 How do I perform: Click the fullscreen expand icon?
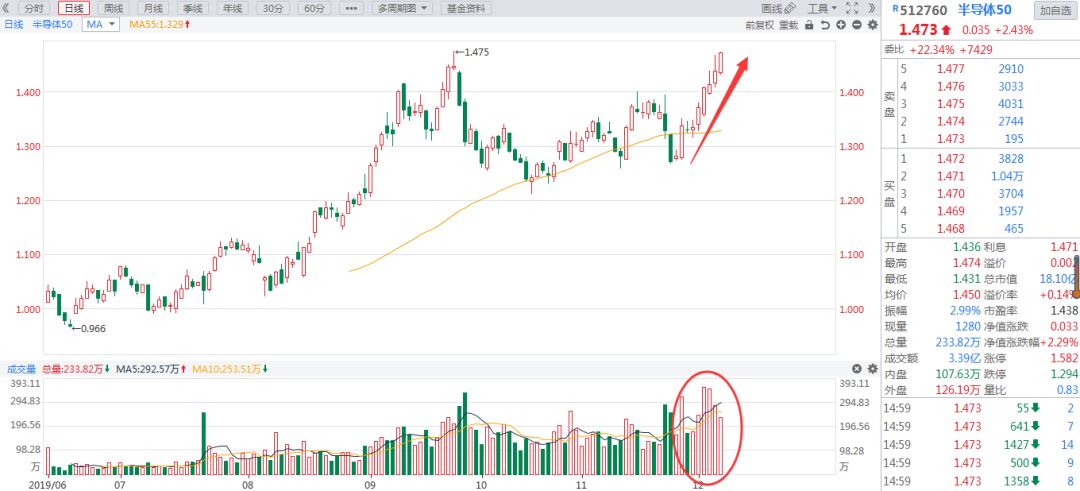[x=852, y=8]
